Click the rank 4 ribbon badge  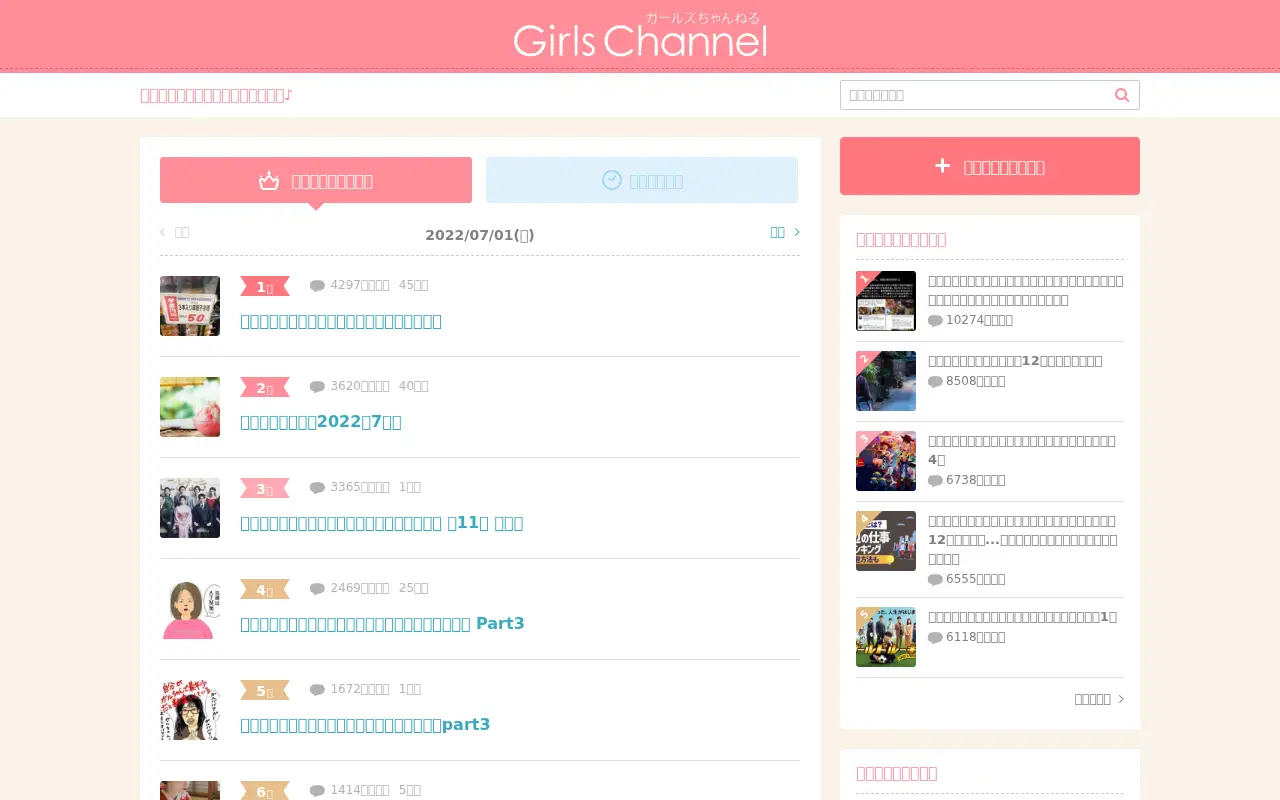pyautogui.click(x=265, y=589)
